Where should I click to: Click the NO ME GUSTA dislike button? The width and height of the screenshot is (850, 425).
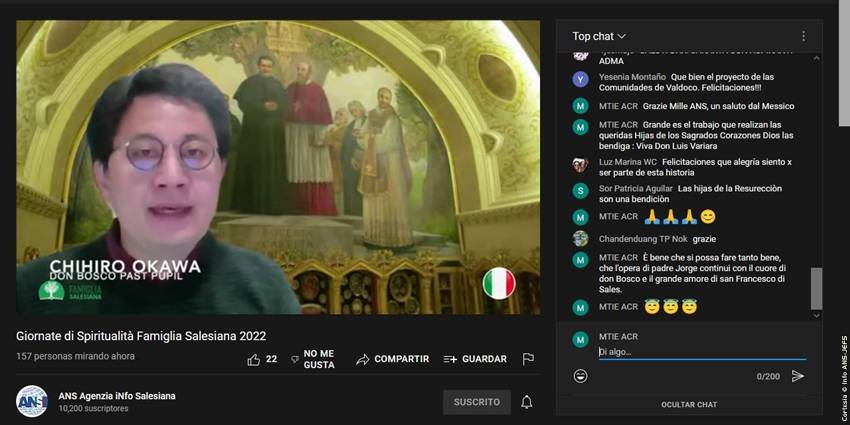coord(313,359)
